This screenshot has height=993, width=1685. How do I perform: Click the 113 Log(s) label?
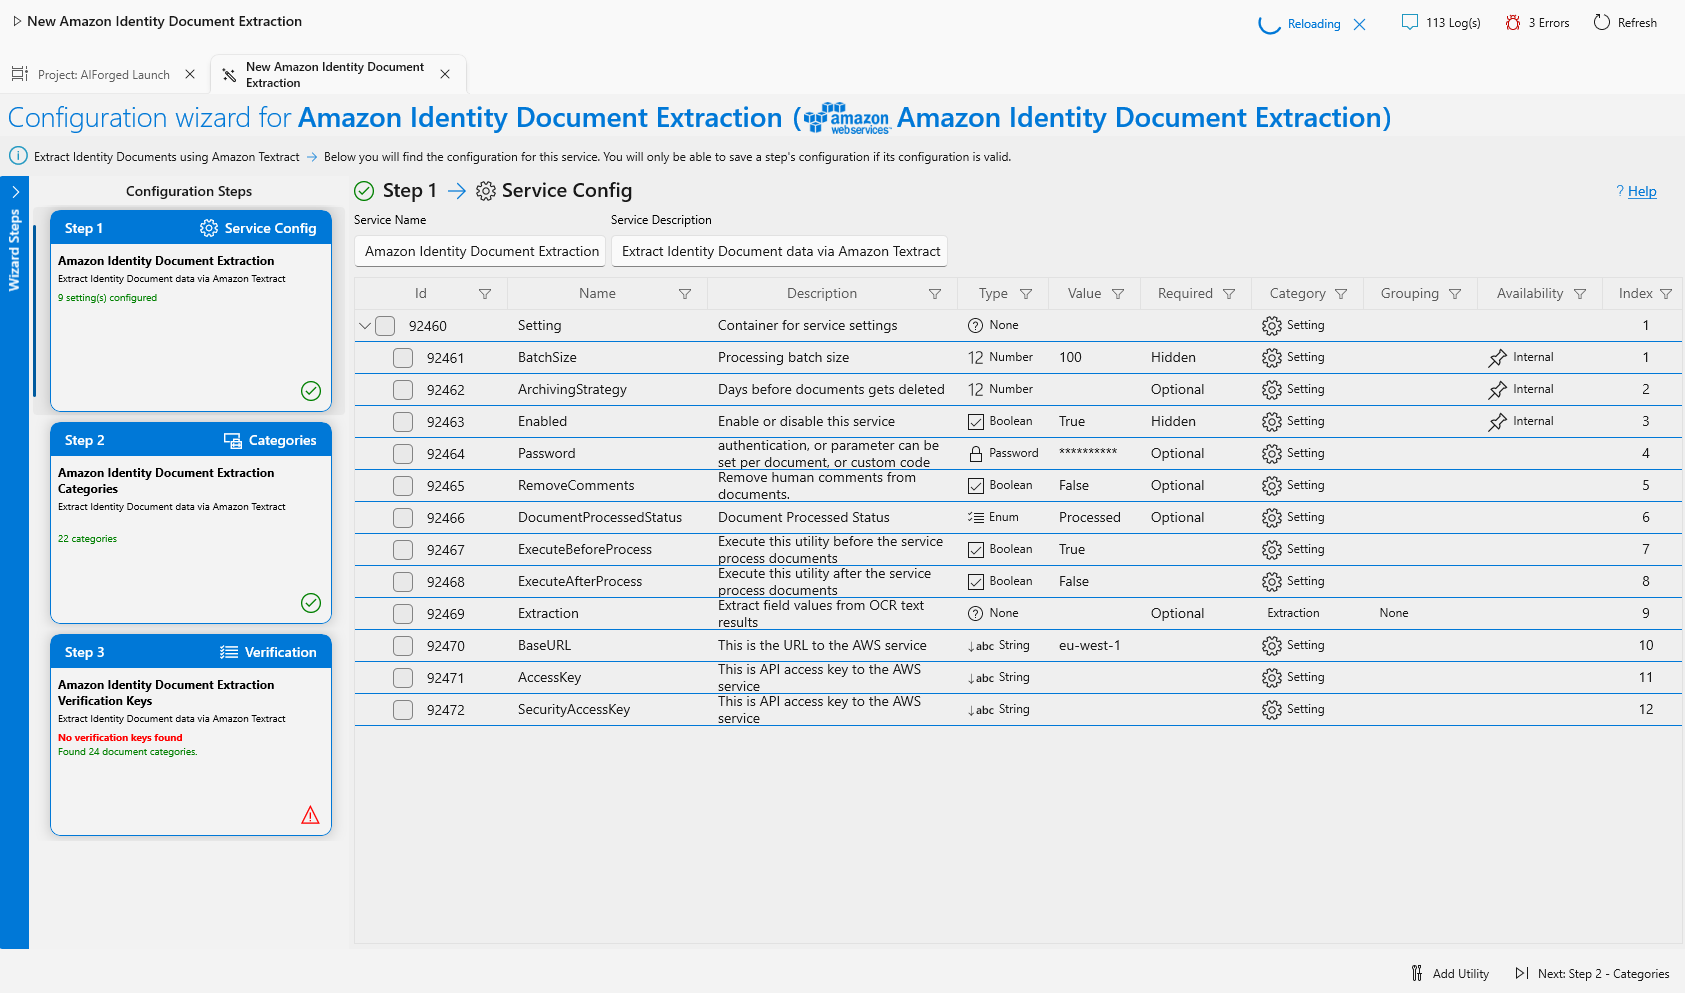coord(1453,23)
